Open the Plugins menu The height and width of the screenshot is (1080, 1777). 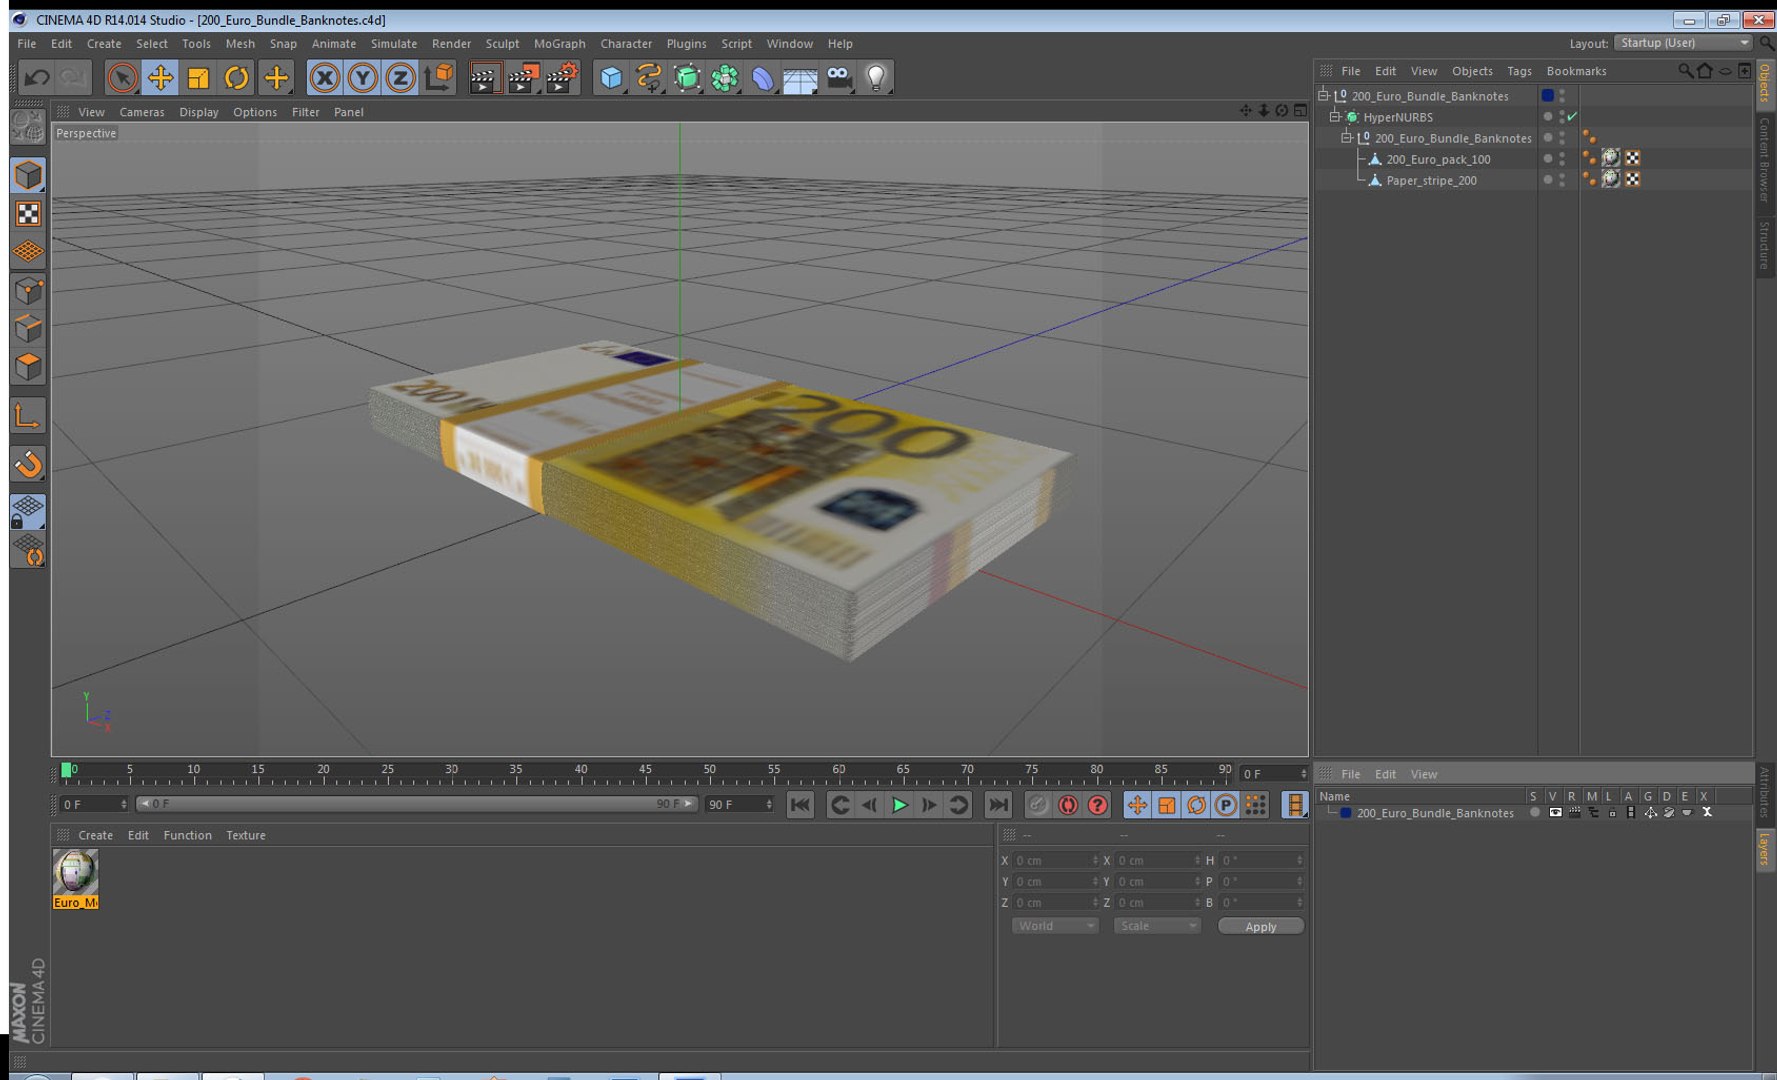[x=686, y=44]
